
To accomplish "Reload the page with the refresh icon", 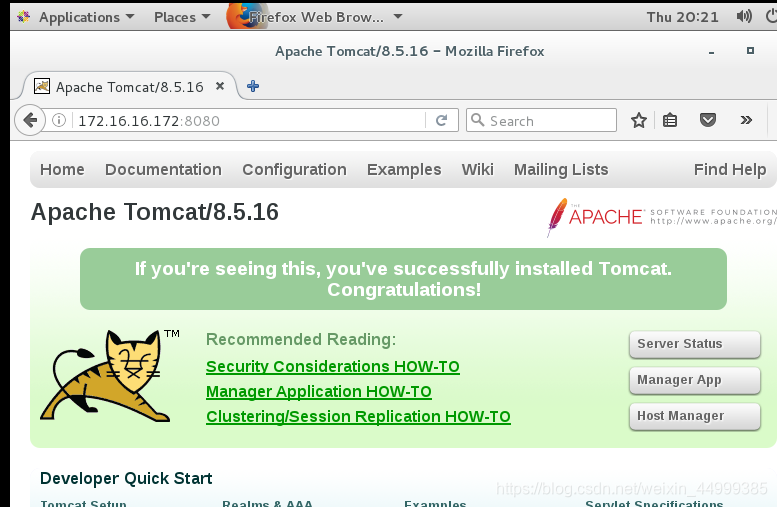I will tap(442, 120).
